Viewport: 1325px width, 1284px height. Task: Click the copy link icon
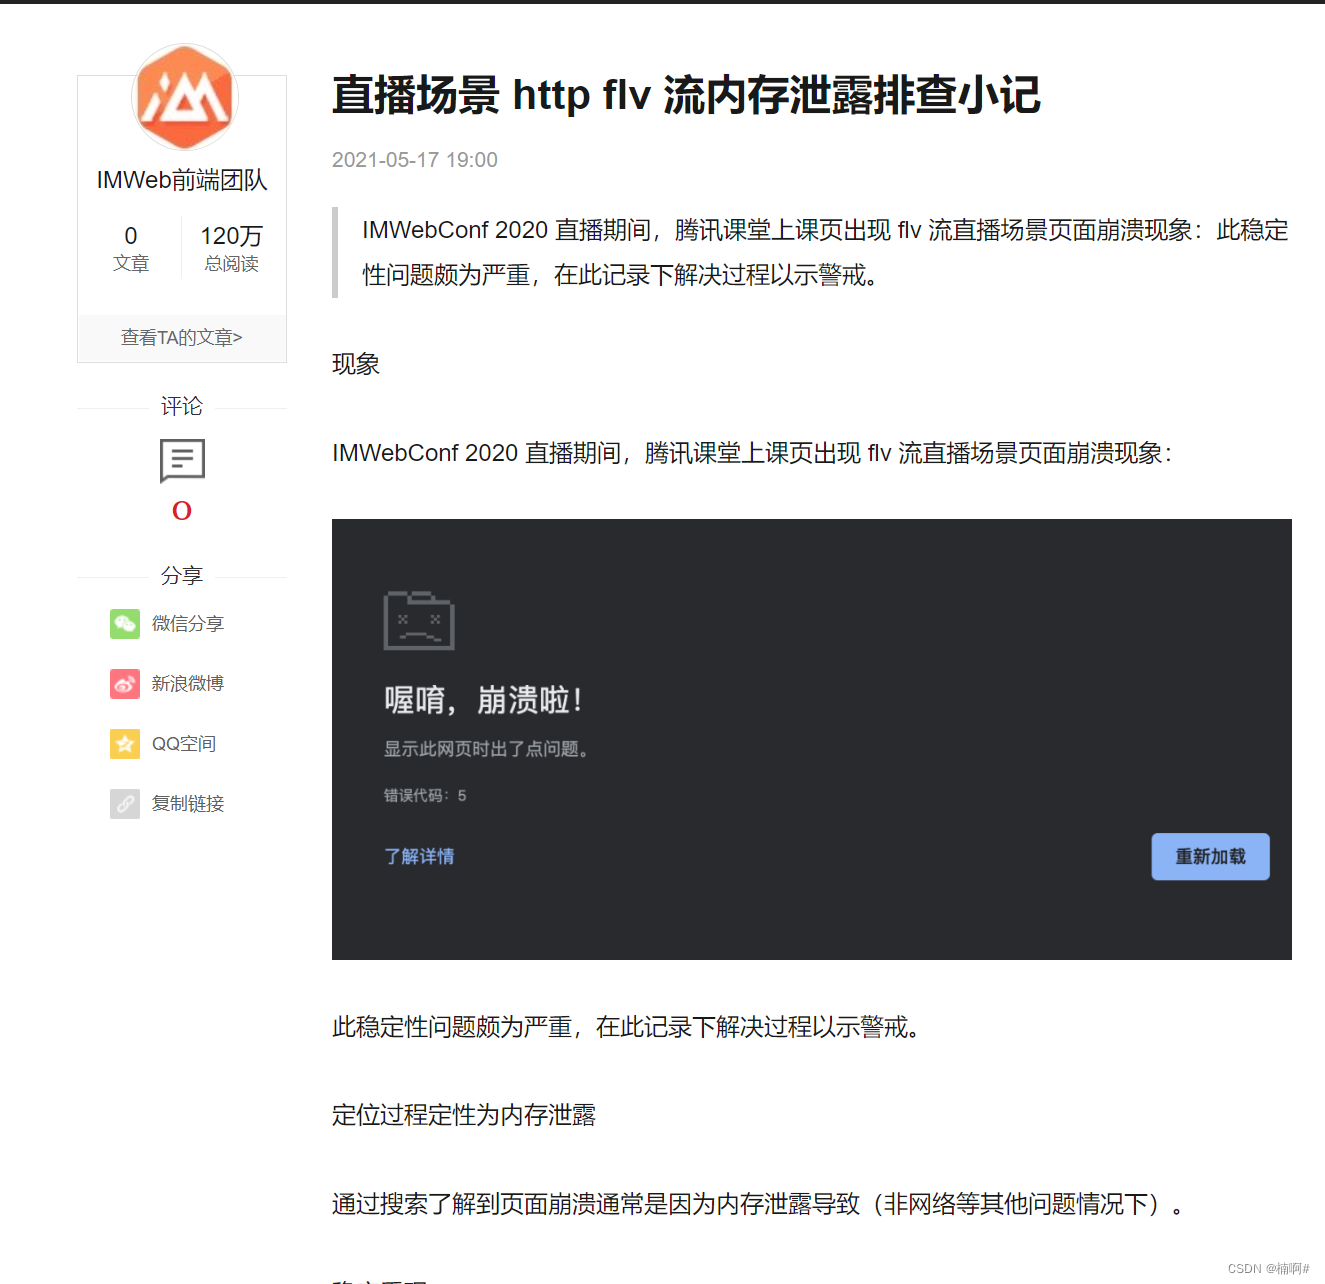coord(124,803)
